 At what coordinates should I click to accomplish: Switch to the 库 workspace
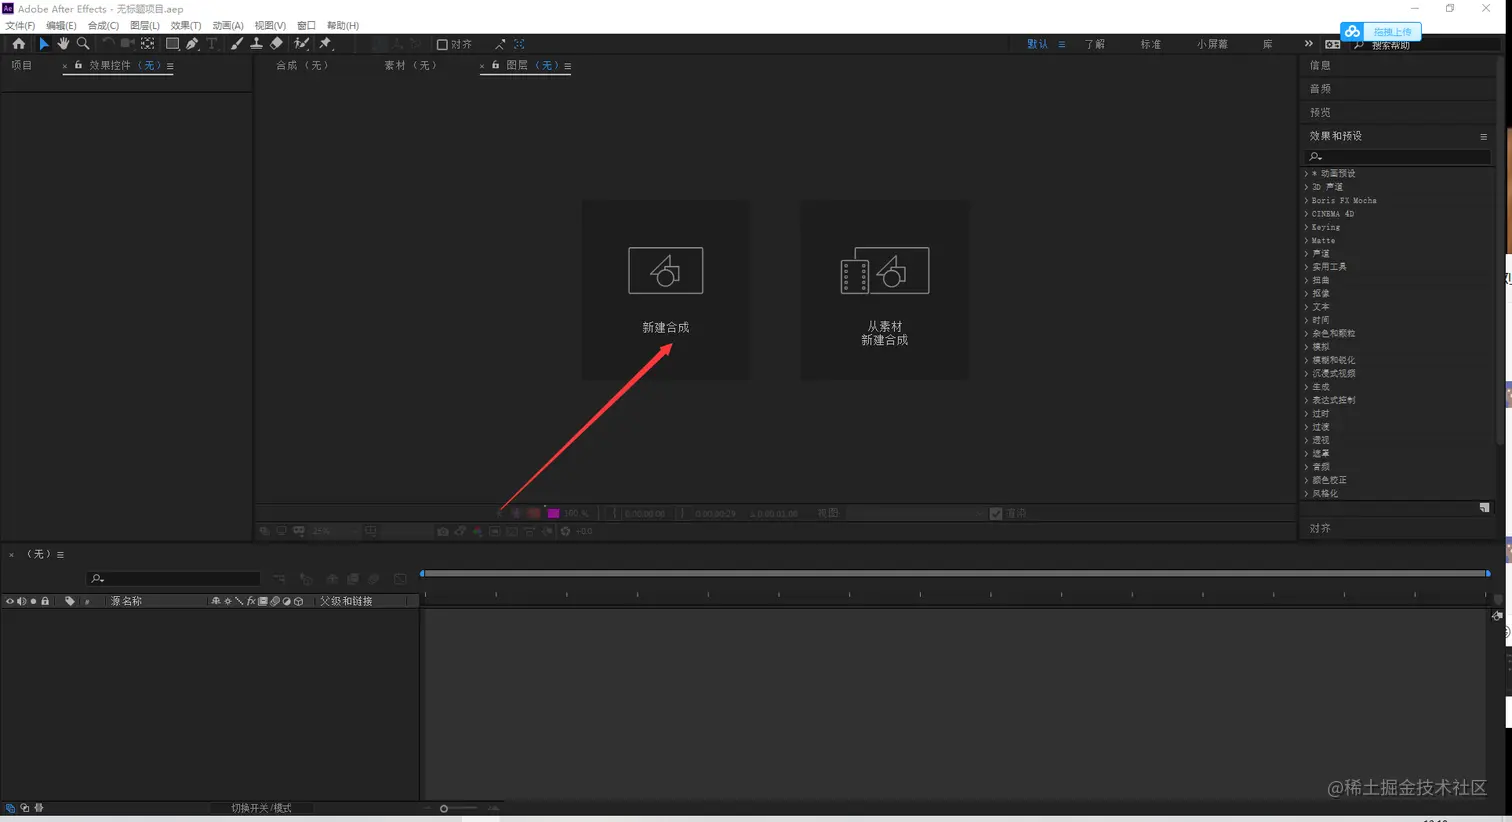[1268, 44]
